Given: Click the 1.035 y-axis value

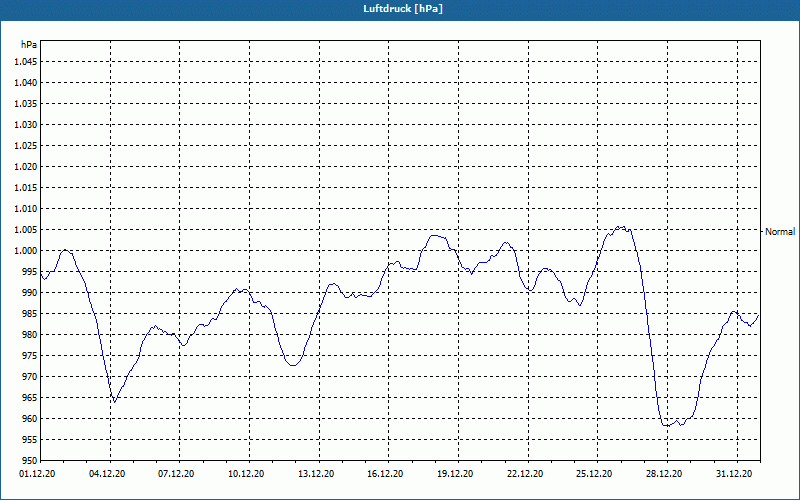Looking at the screenshot, I should pos(26,104).
